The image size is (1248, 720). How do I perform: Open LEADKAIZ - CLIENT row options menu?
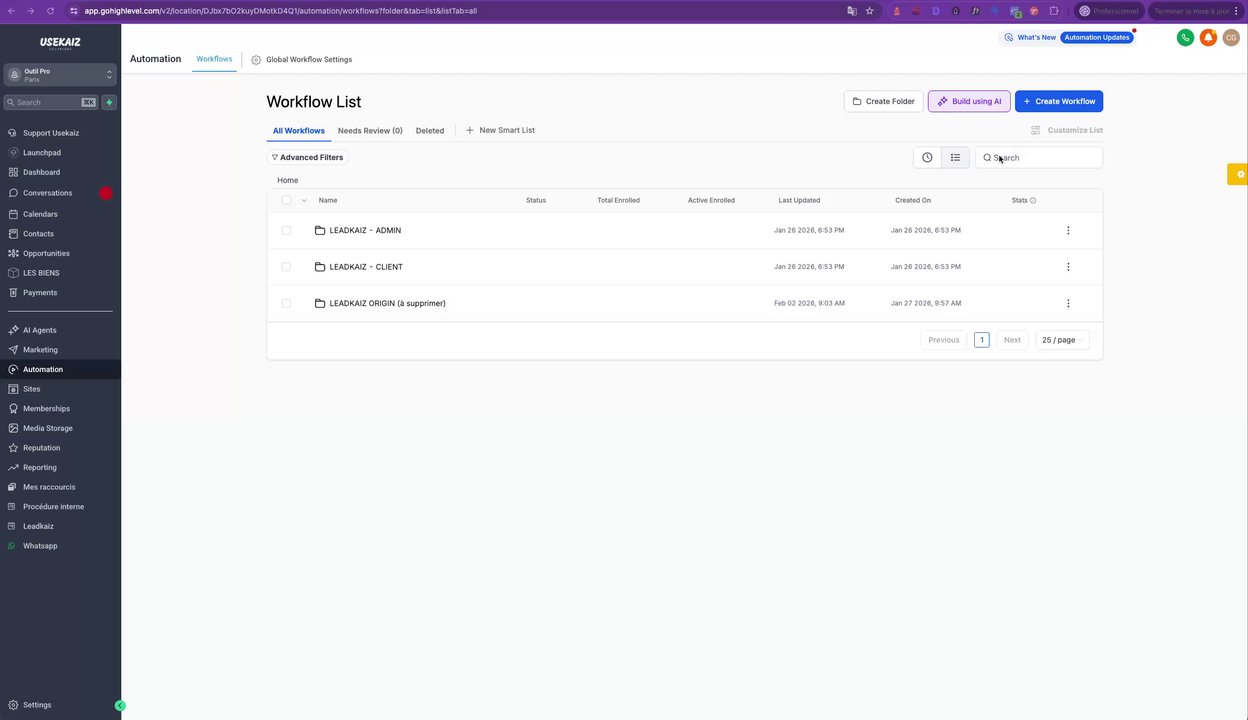(1068, 267)
